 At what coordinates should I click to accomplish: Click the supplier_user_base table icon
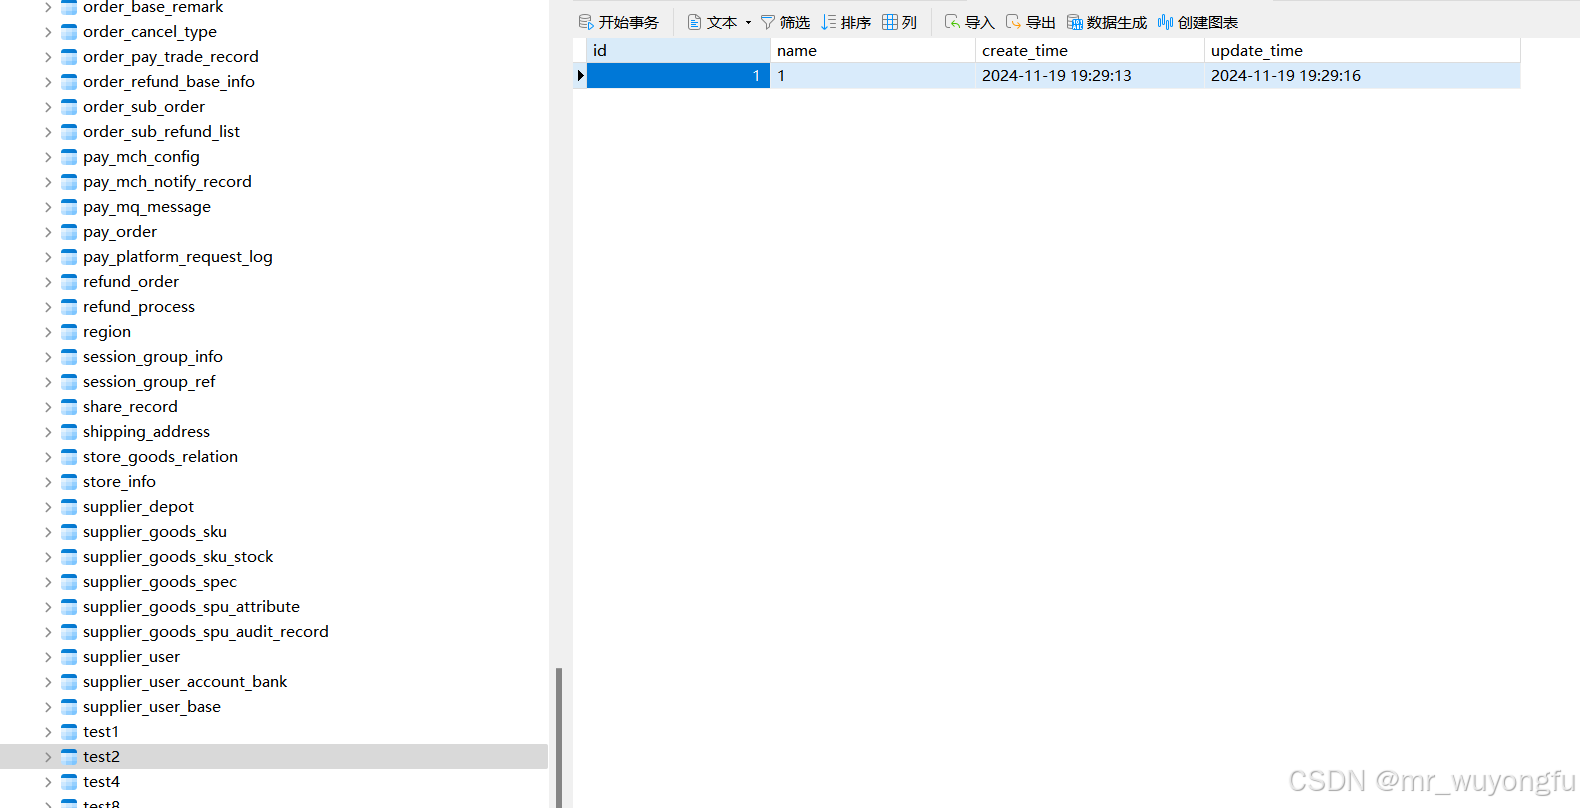click(x=69, y=707)
